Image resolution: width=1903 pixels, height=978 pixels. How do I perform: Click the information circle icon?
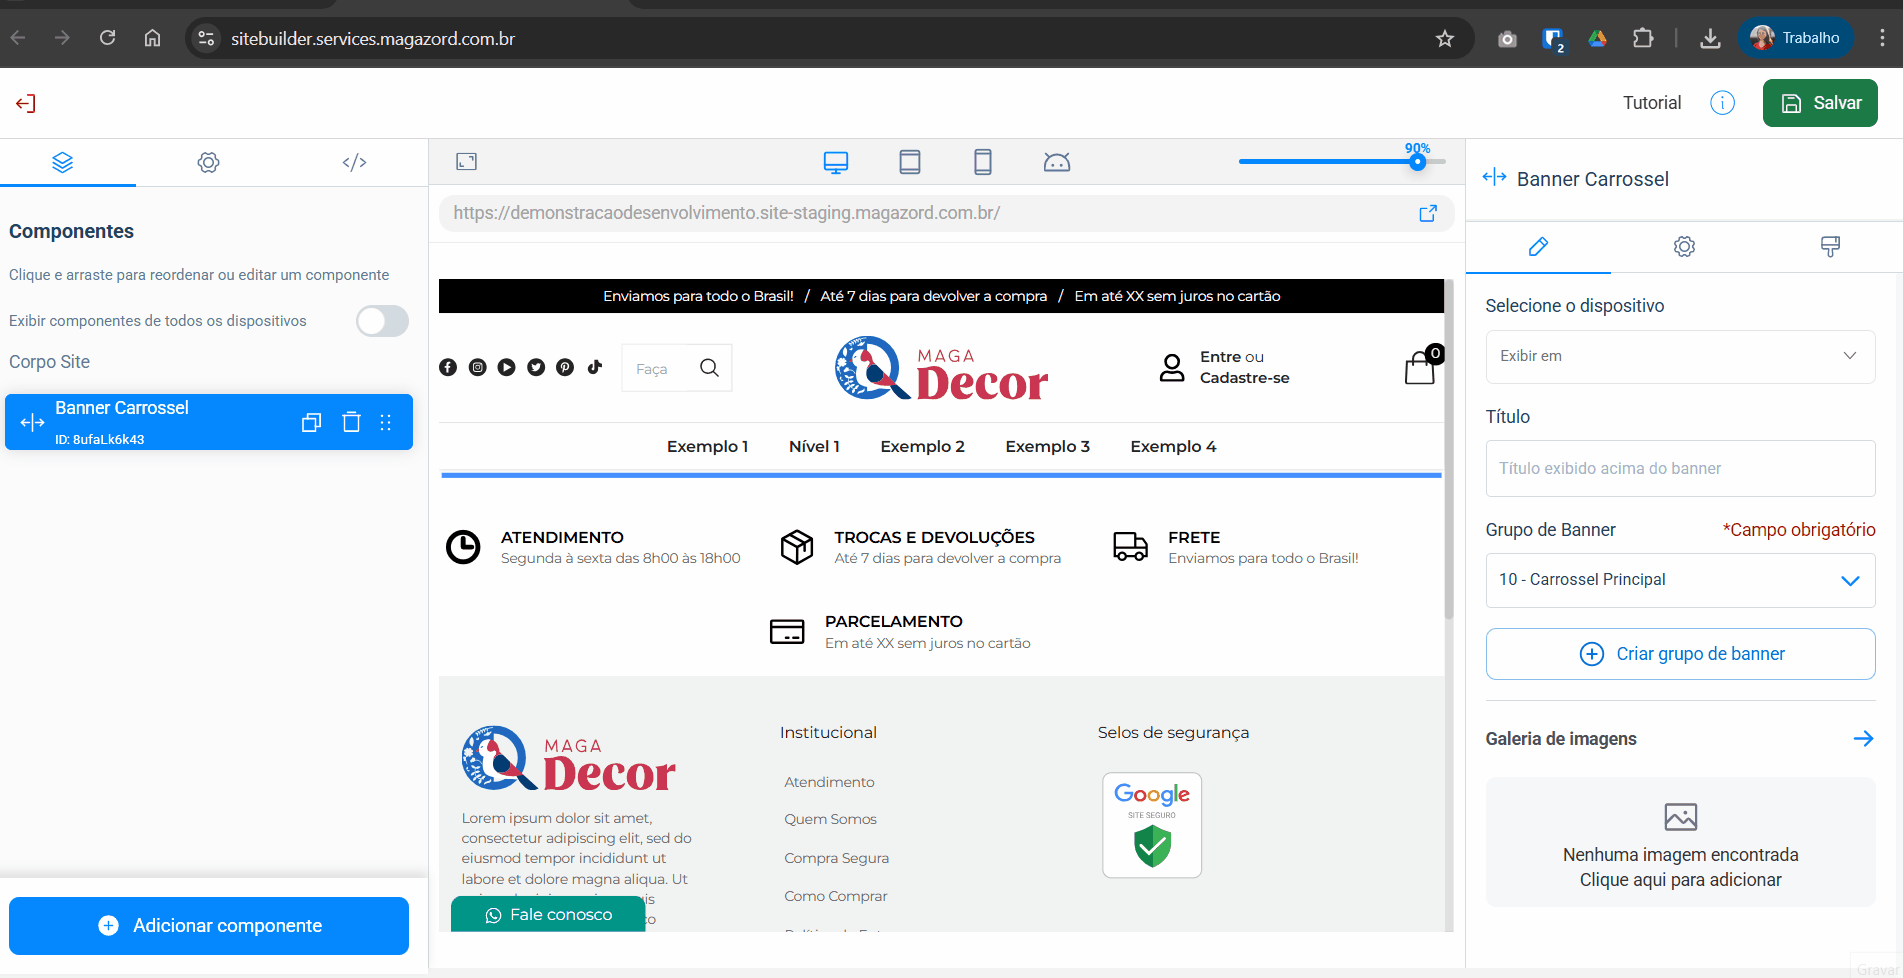pos(1722,103)
